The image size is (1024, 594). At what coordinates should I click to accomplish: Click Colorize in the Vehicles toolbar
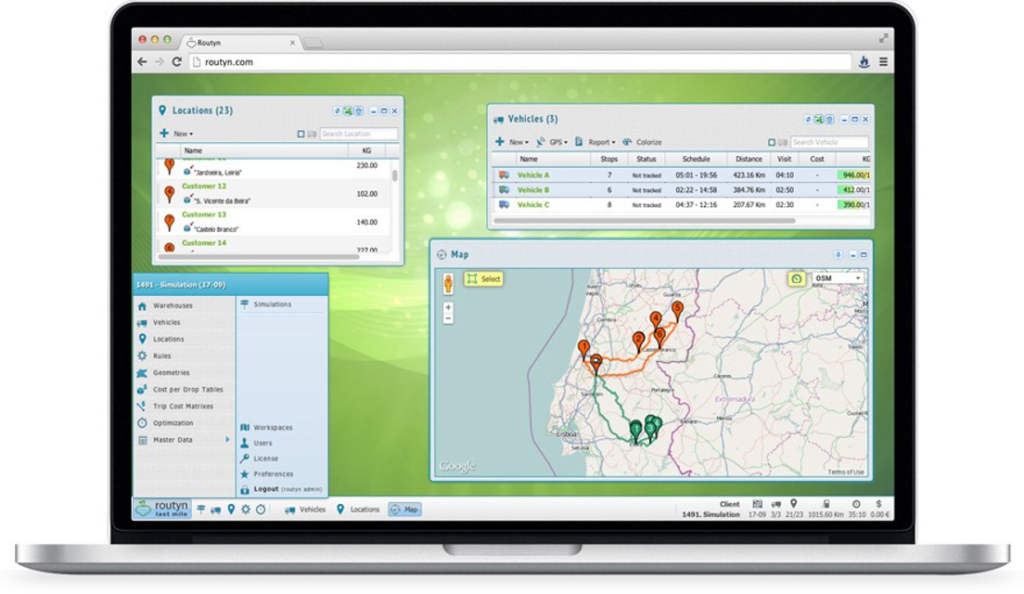pyautogui.click(x=642, y=142)
